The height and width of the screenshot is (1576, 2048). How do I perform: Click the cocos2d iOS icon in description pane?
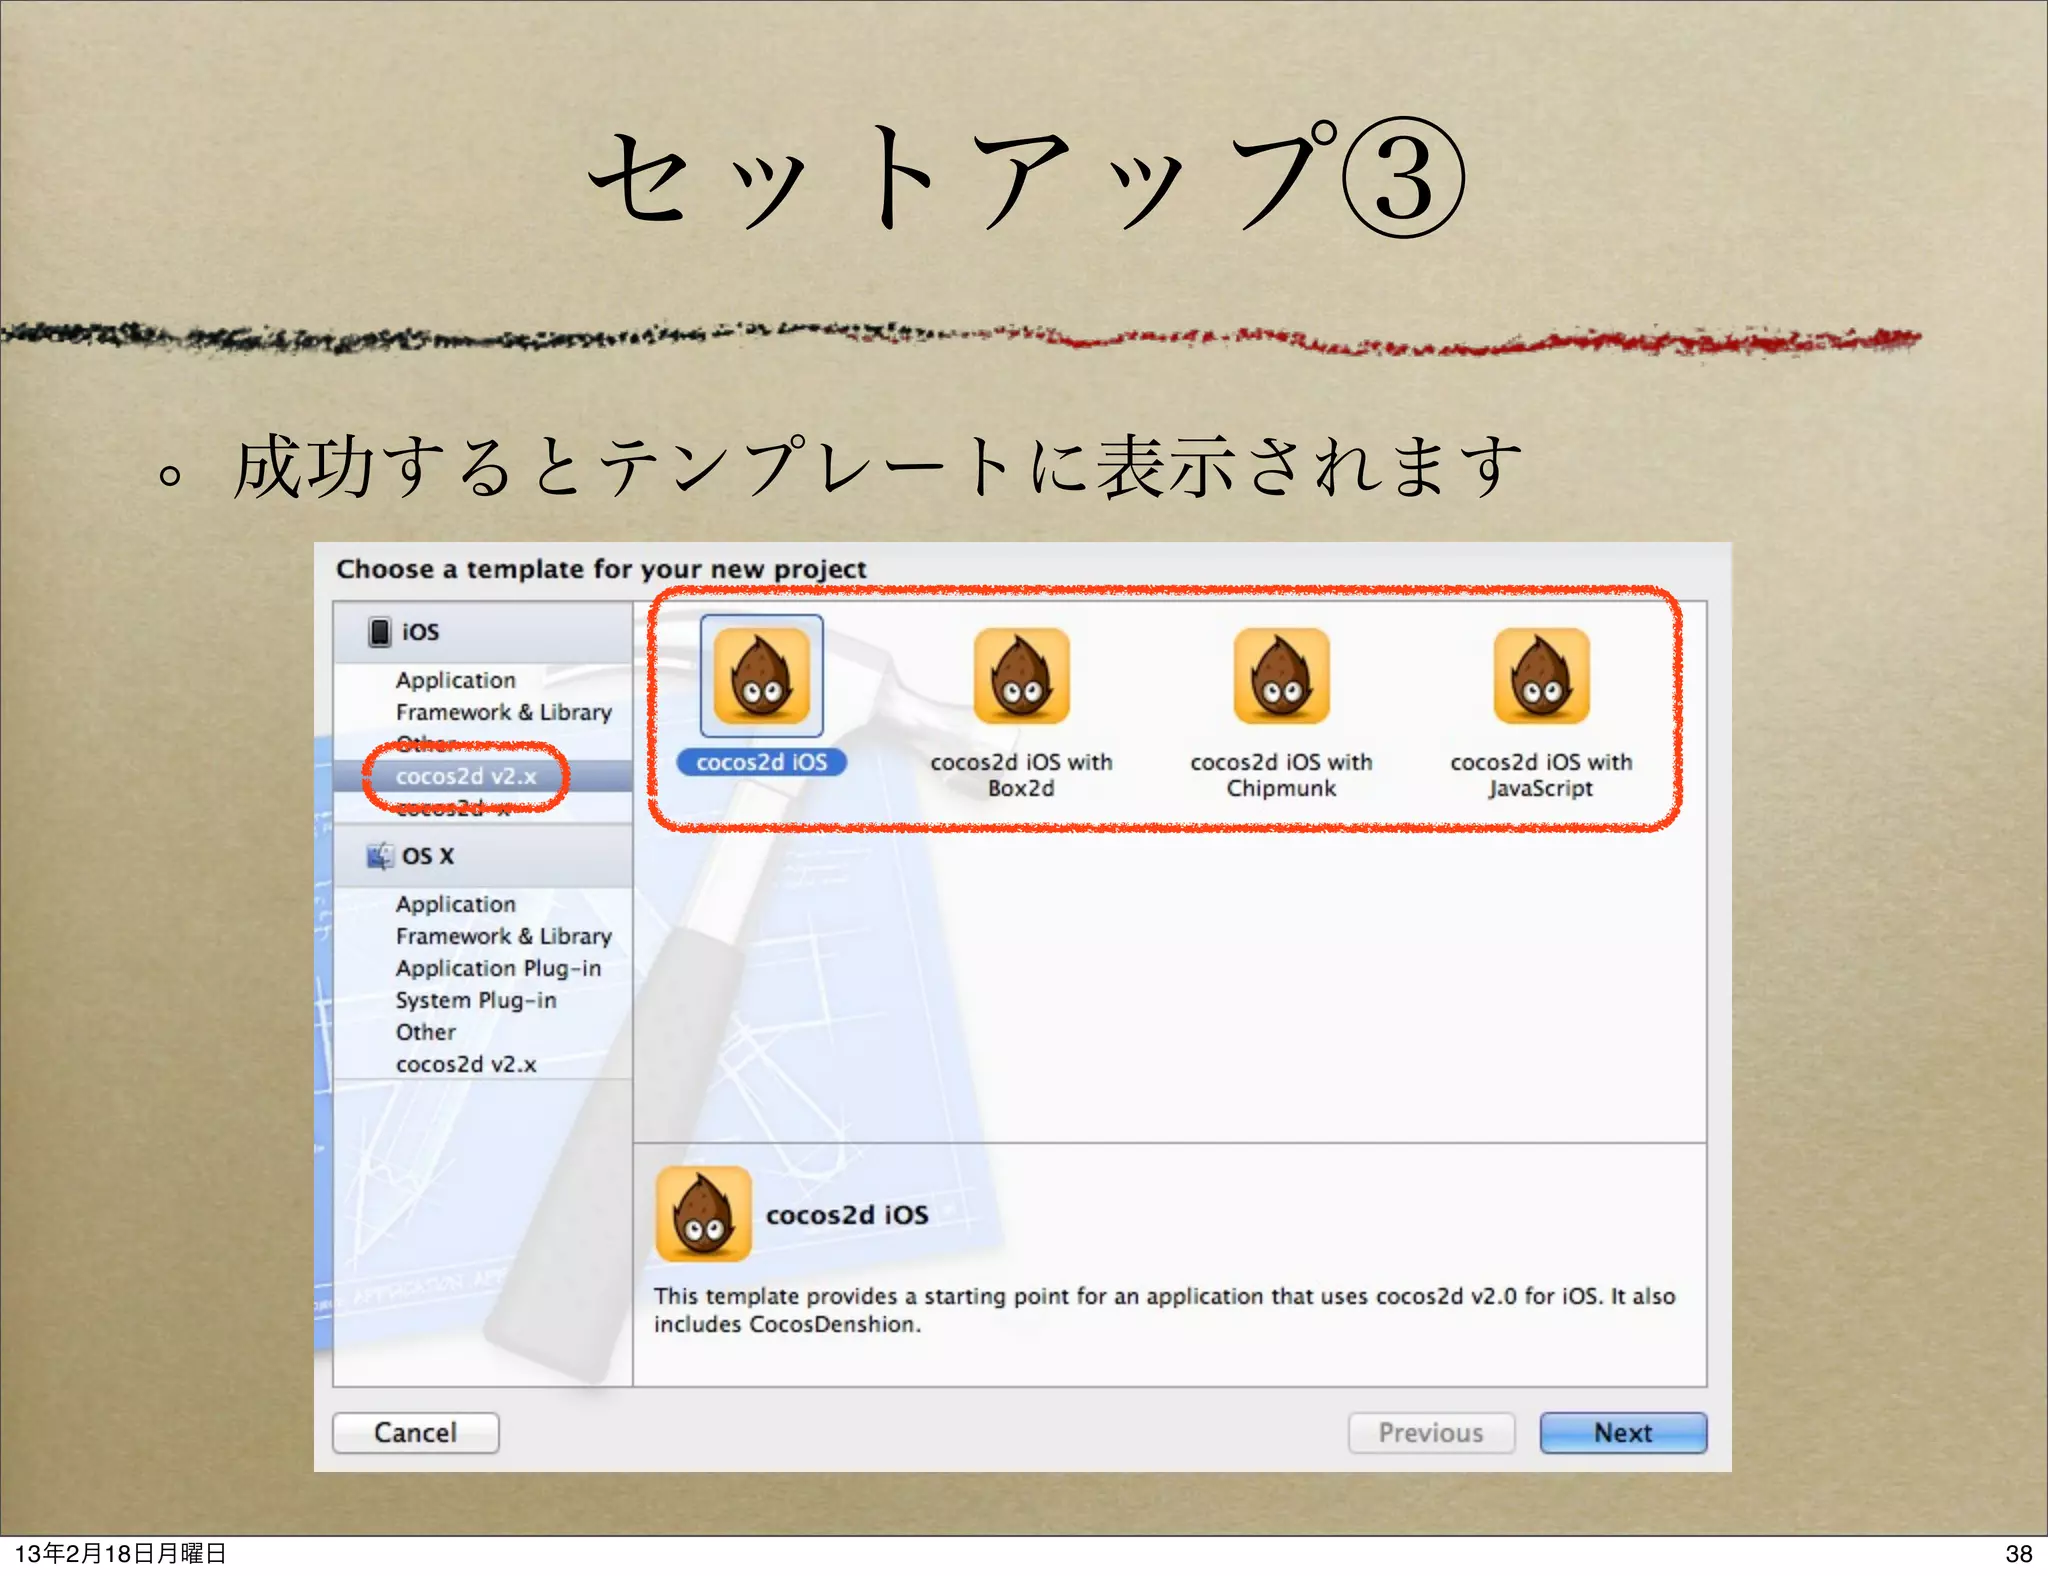pos(703,1214)
